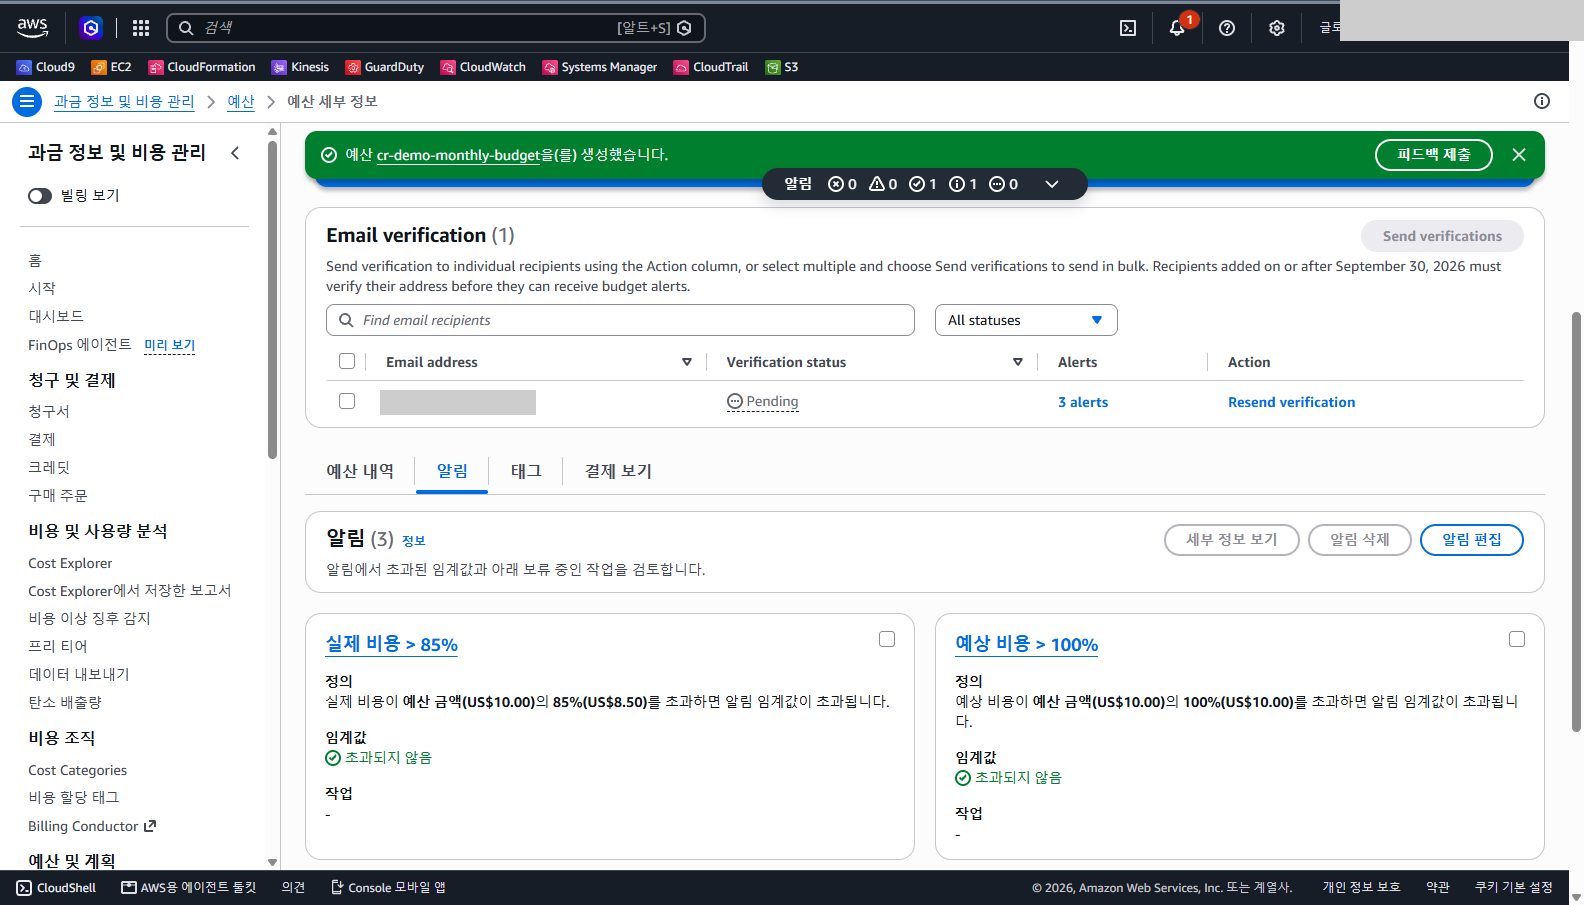
Task: Select the 실제 비용 > 85% alert checkbox
Action: pos(887,639)
